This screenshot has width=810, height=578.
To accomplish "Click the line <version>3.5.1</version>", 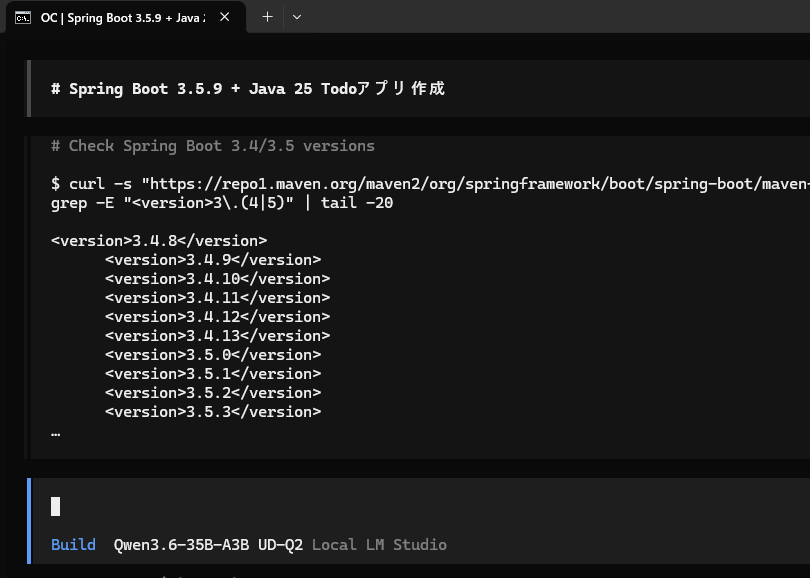I will click(x=213, y=374).
